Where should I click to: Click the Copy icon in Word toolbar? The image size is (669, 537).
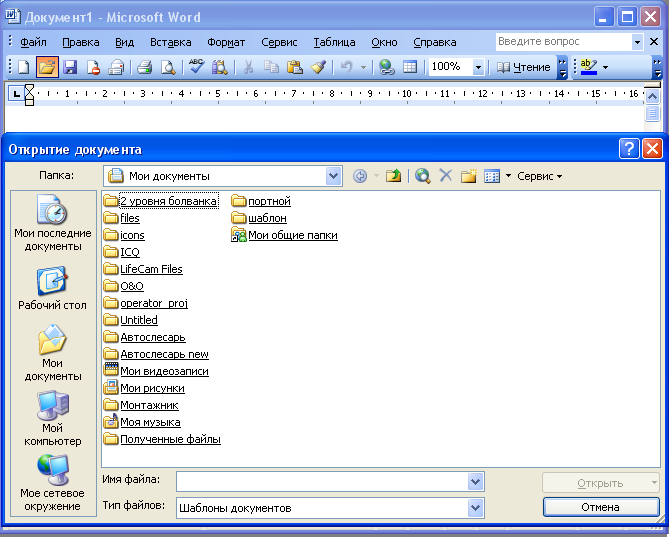pyautogui.click(x=271, y=67)
